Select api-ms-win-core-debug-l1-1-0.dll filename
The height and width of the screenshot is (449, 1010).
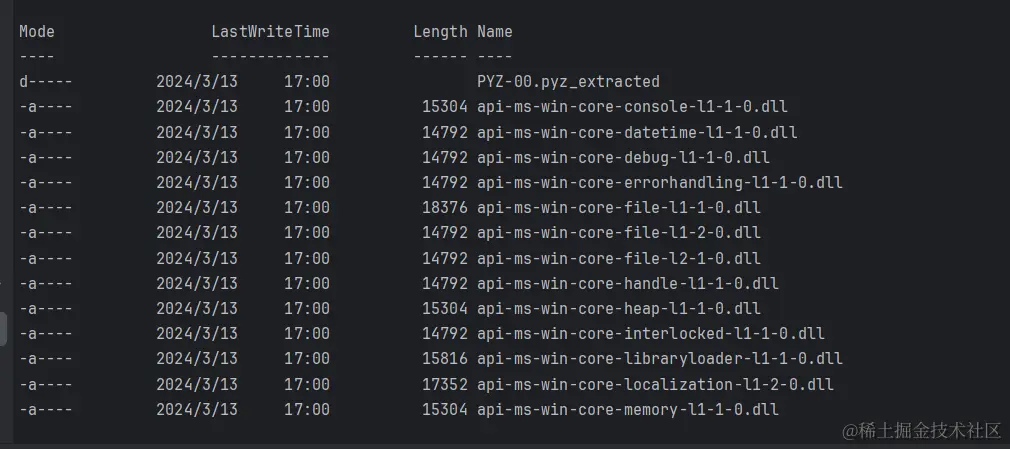(x=623, y=158)
